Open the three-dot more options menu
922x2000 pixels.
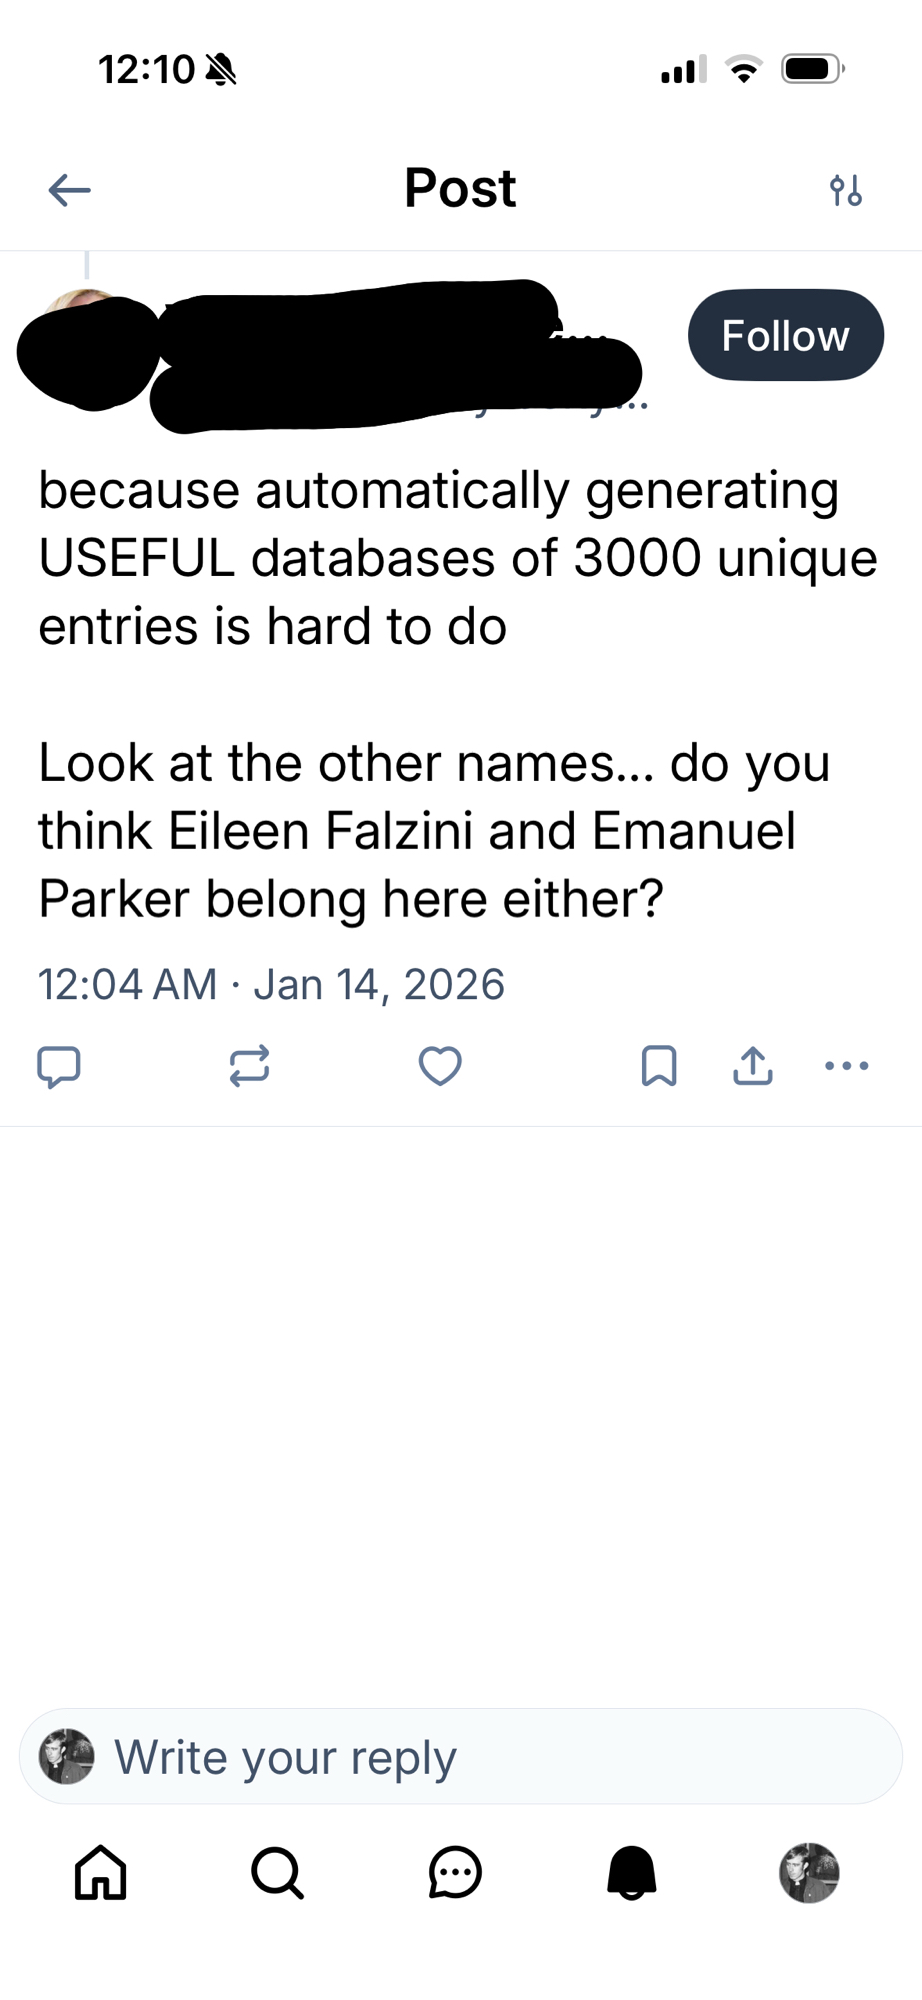pyautogui.click(x=847, y=1066)
